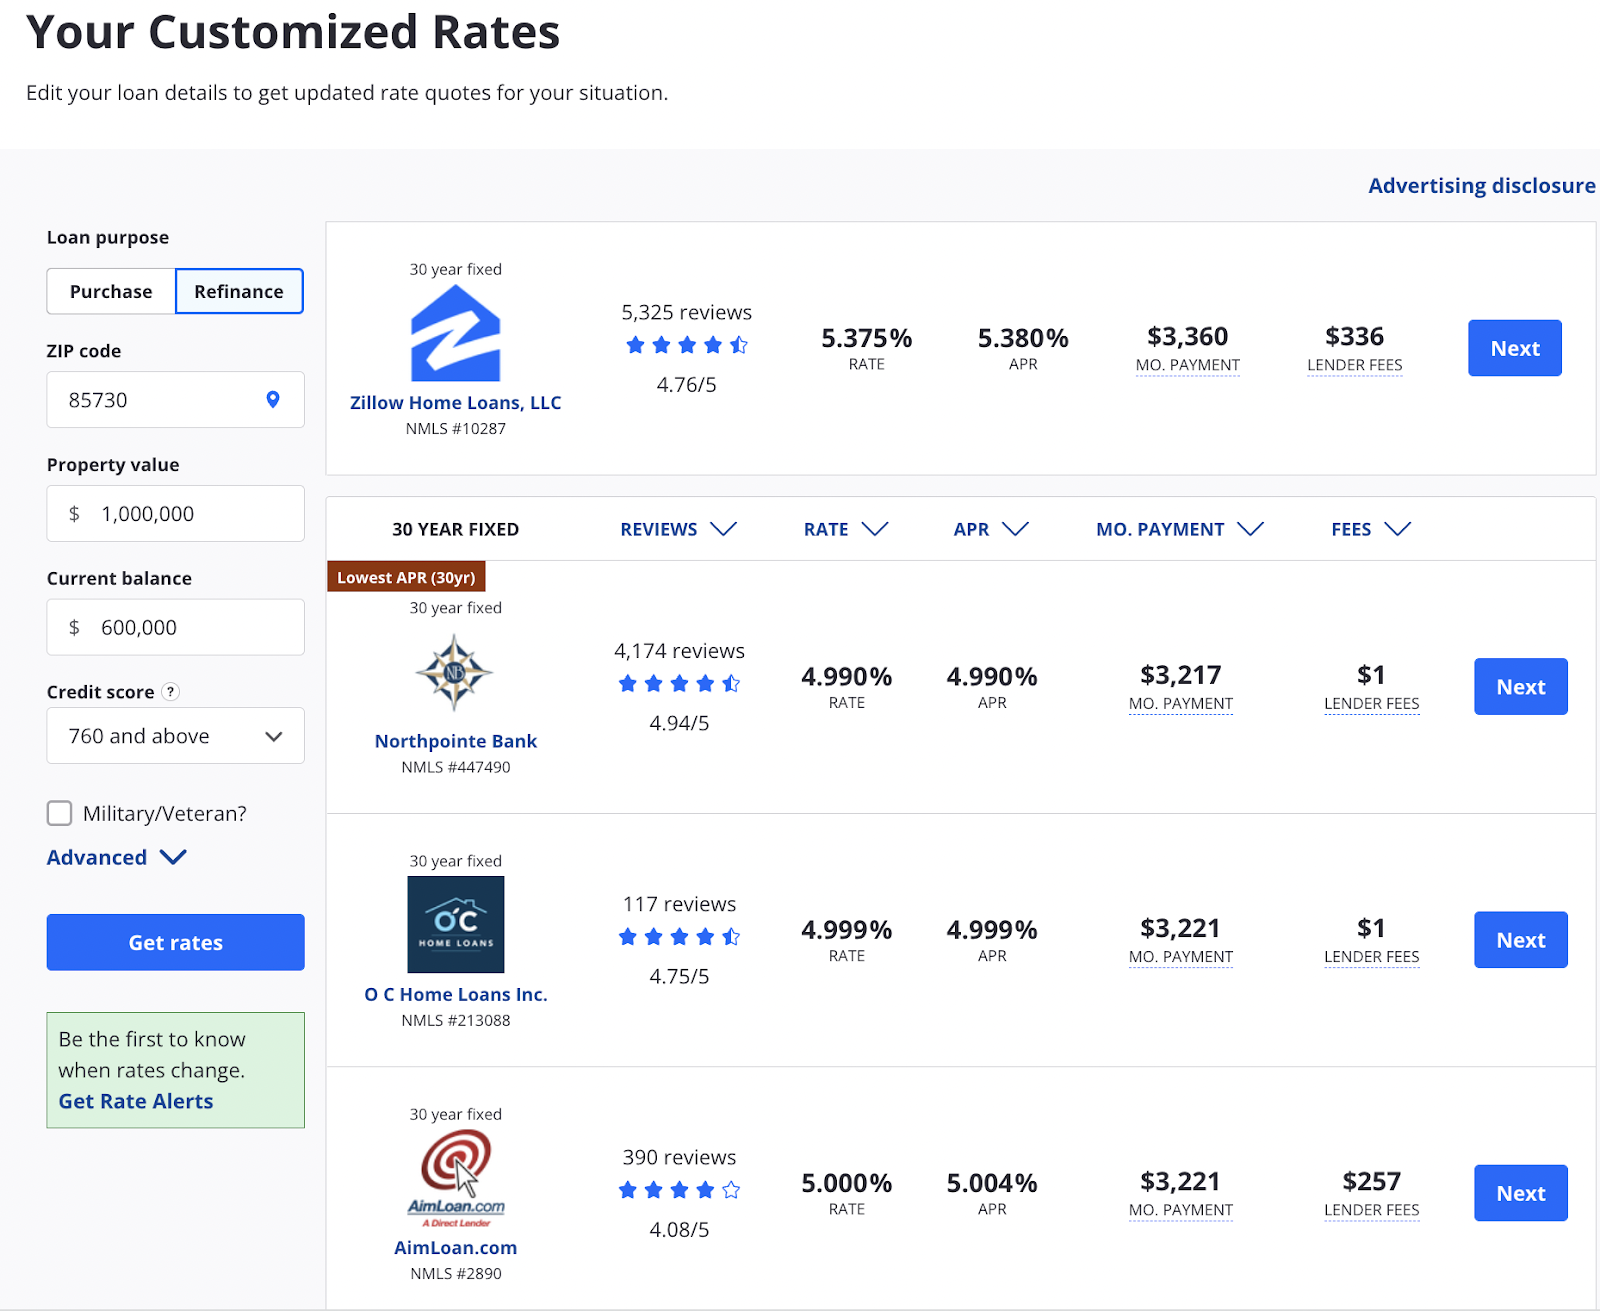This screenshot has width=1600, height=1311.
Task: Select the Northpointe Bank compass logo
Action: 455,672
